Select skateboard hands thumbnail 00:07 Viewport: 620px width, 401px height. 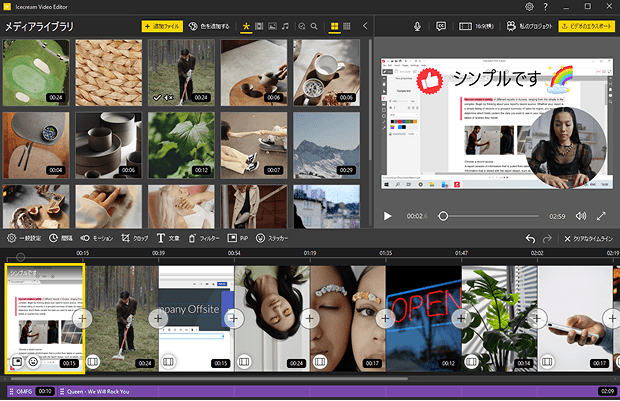pos(254,145)
